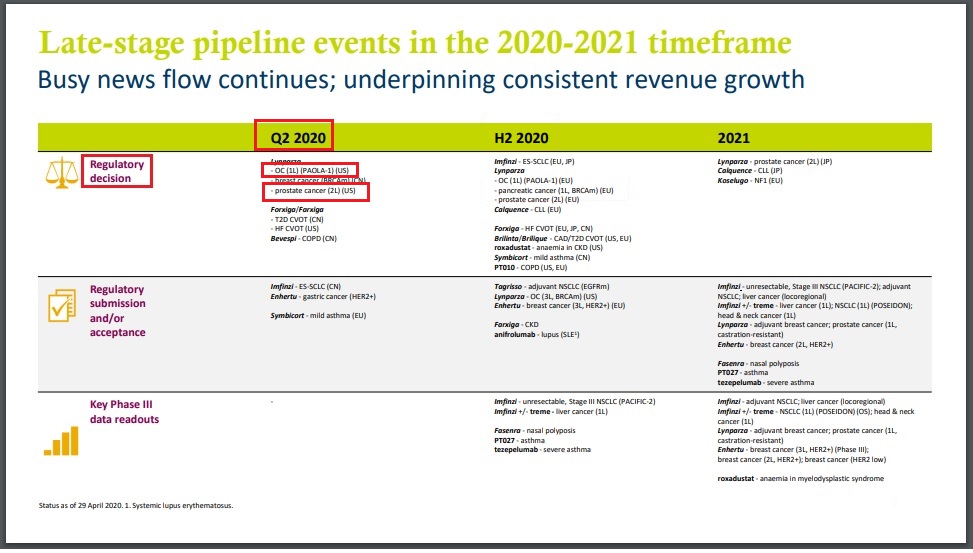Click roxadustat - anaemia in myelodysplastic syndrome
973x553 pixels.
click(800, 479)
